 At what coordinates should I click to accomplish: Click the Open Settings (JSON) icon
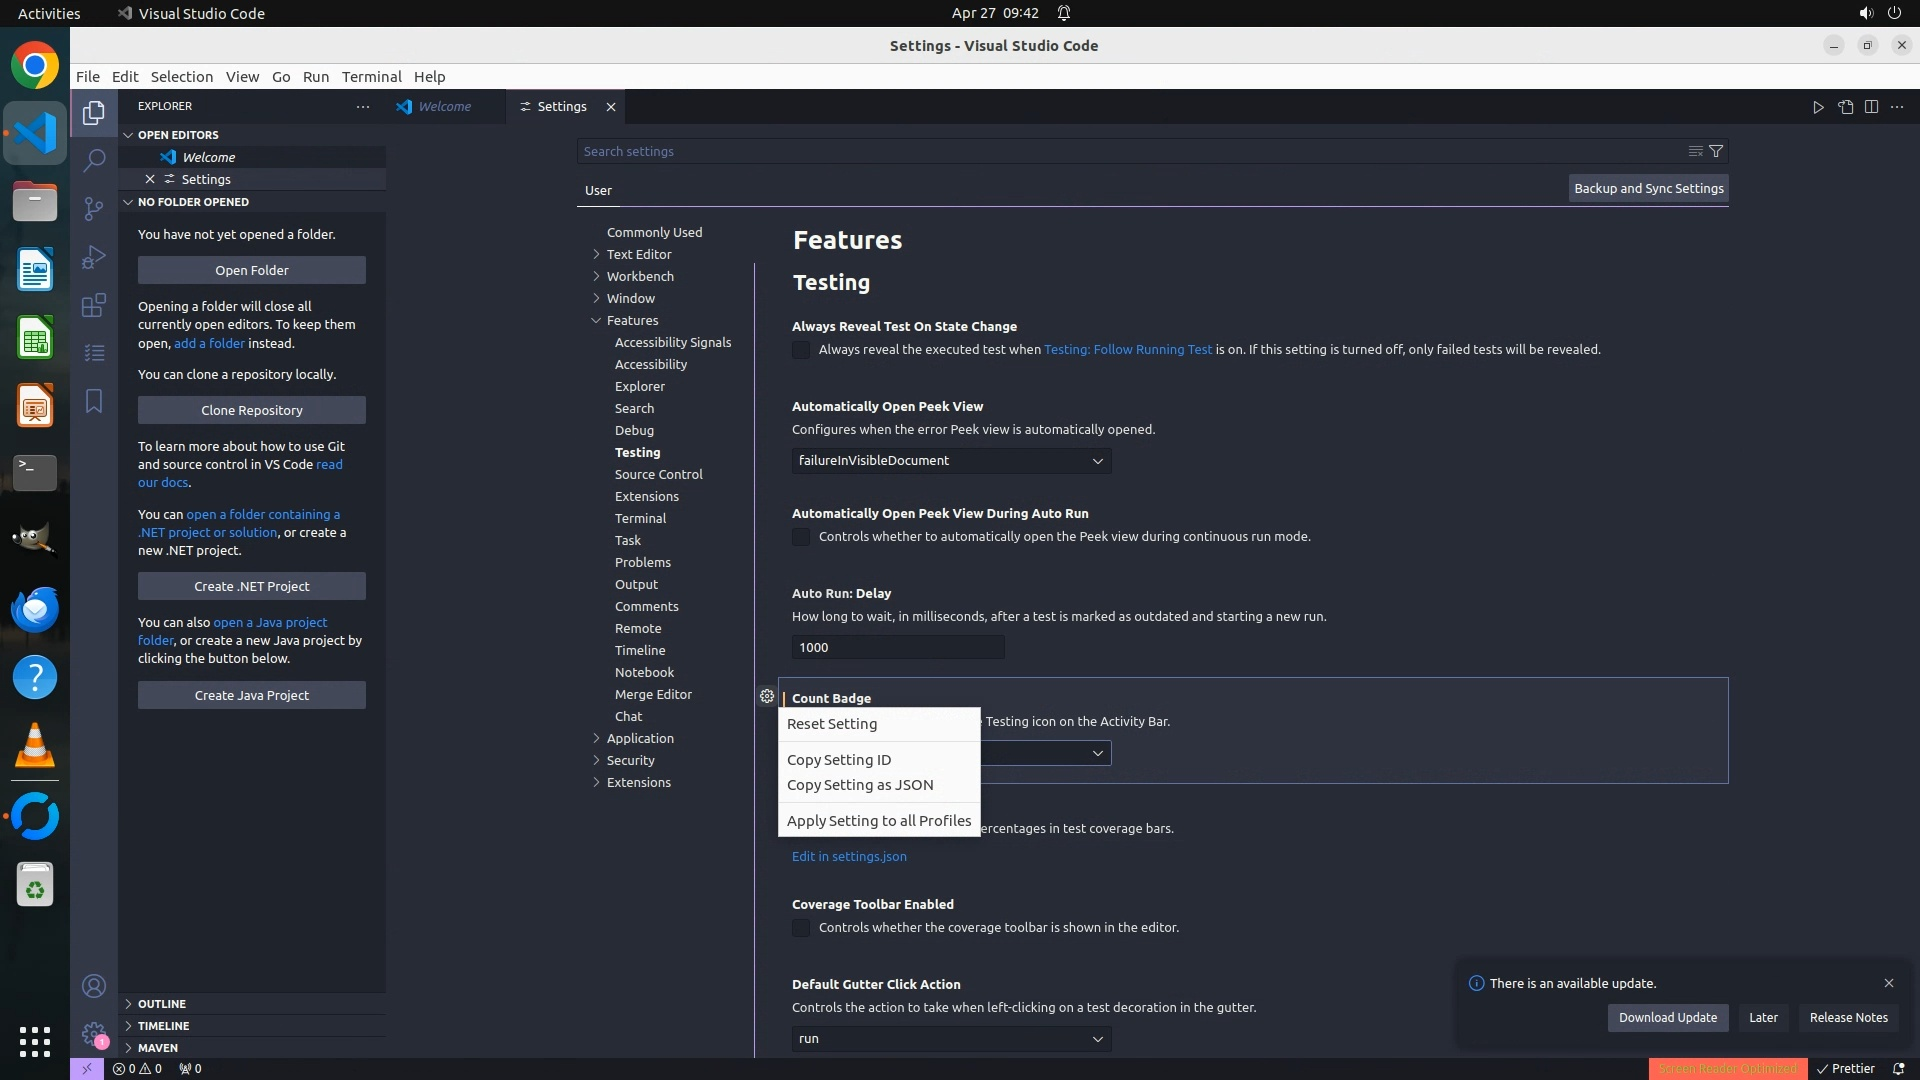[1845, 107]
